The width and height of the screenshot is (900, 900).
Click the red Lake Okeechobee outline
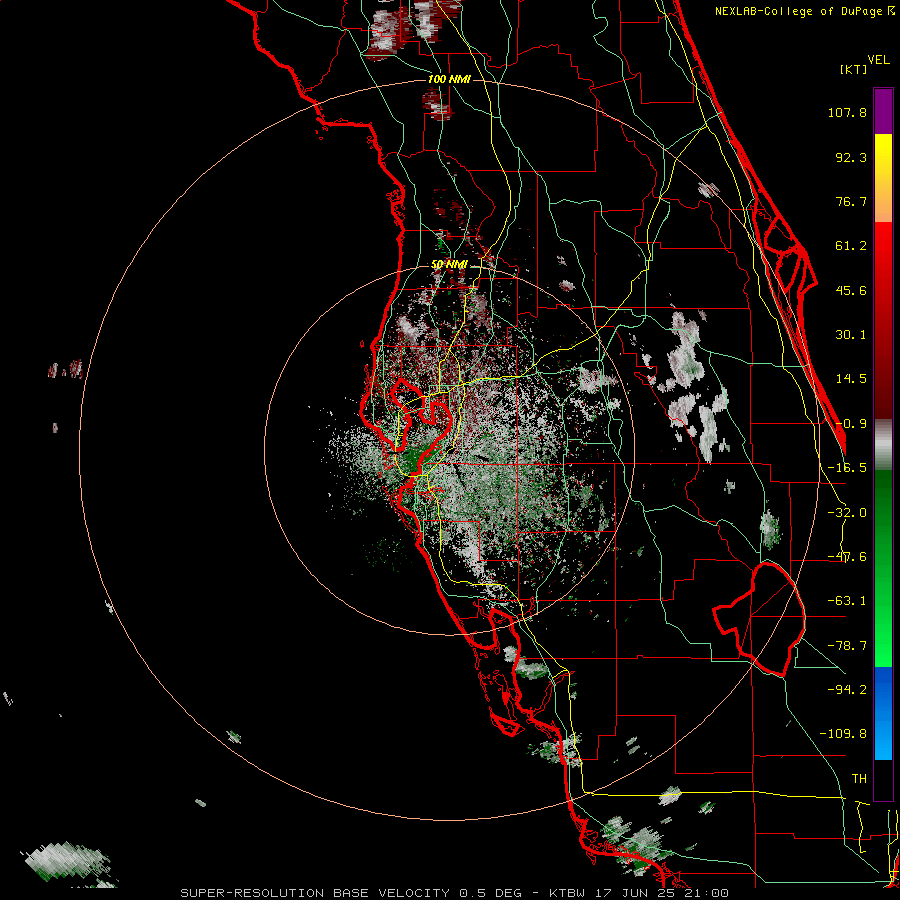point(759,619)
